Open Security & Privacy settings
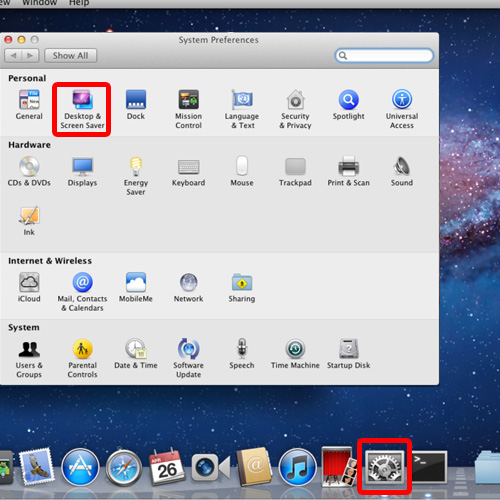This screenshot has height=500, width=500. (x=295, y=109)
